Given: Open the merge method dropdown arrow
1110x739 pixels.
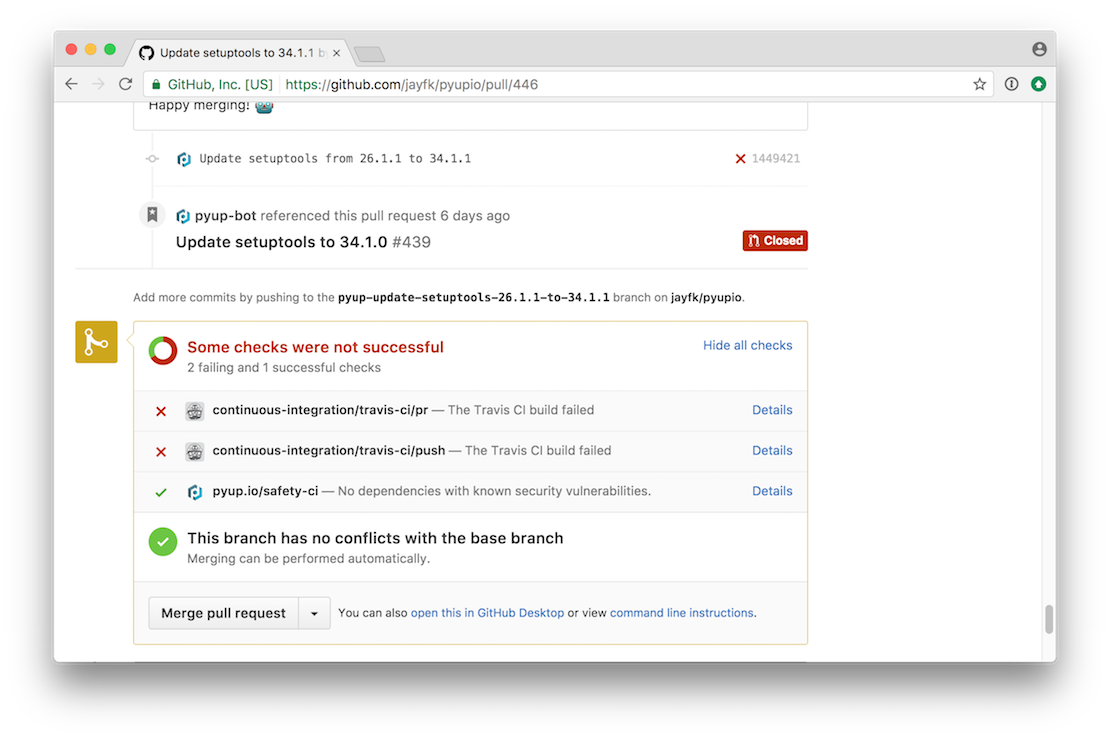Looking at the screenshot, I should 314,613.
